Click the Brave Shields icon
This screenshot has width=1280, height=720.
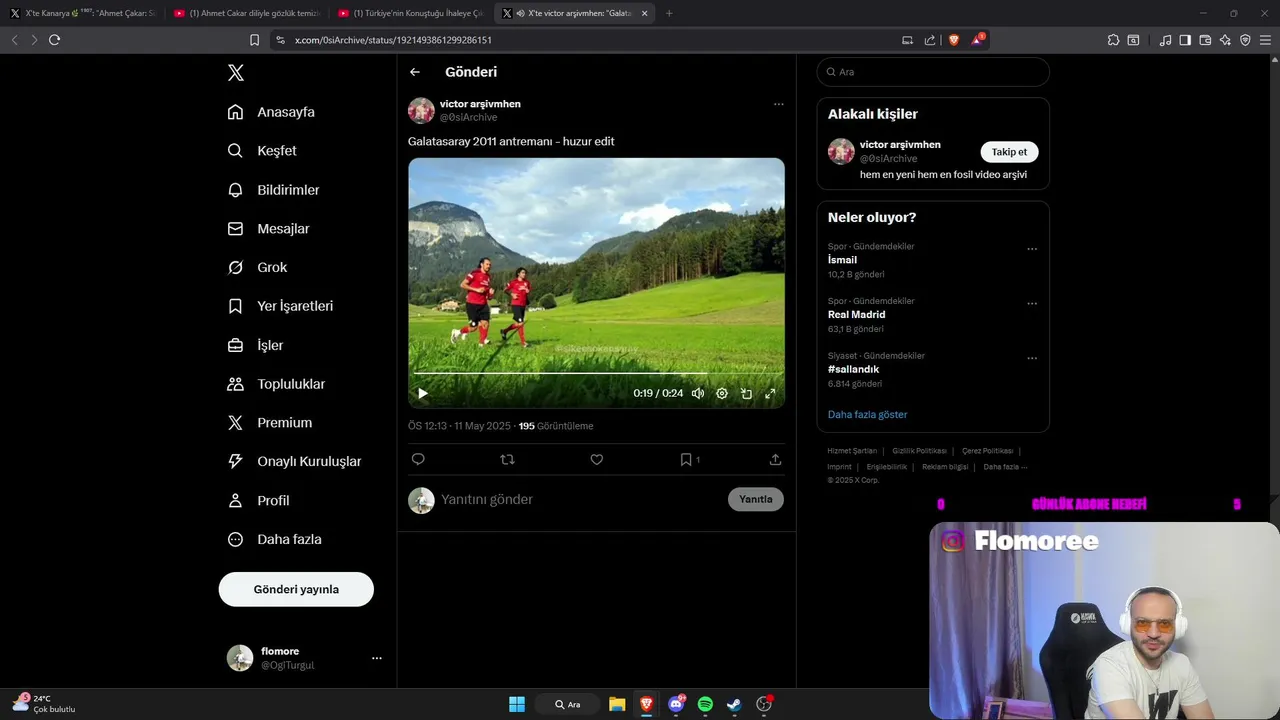coord(954,40)
